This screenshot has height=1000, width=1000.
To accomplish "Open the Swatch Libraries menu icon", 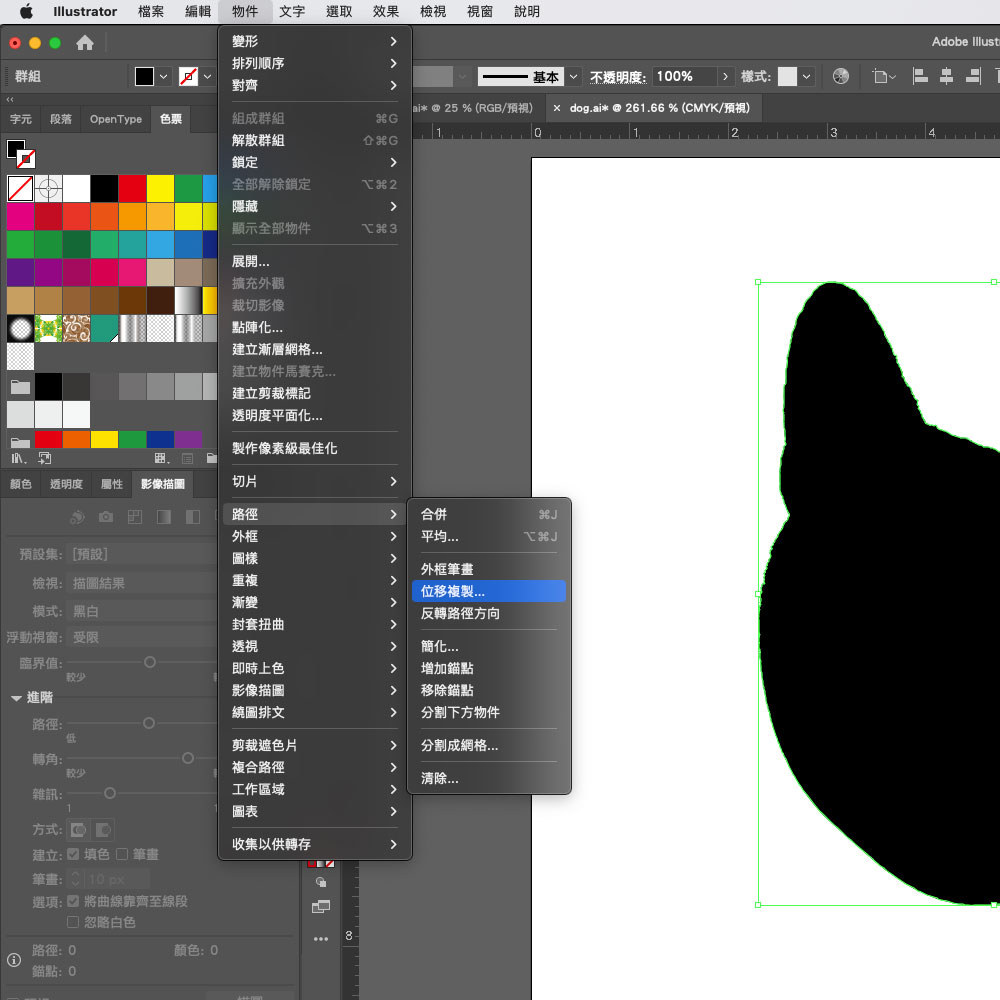I will (x=18, y=458).
